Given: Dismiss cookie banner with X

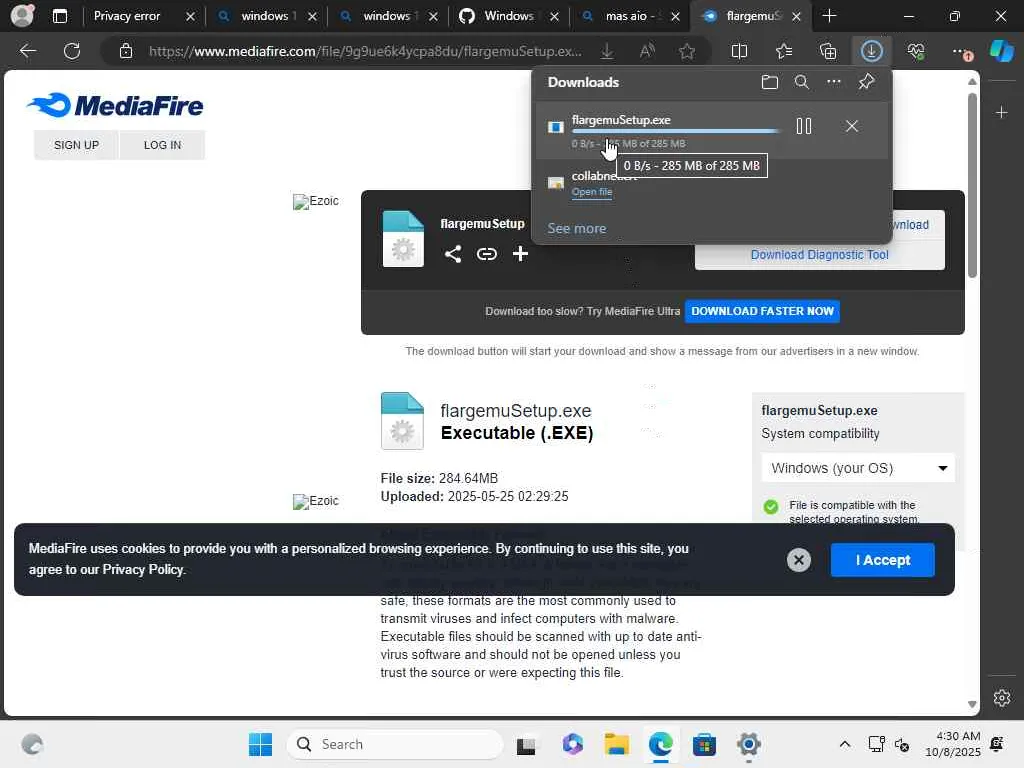Looking at the screenshot, I should (x=799, y=560).
